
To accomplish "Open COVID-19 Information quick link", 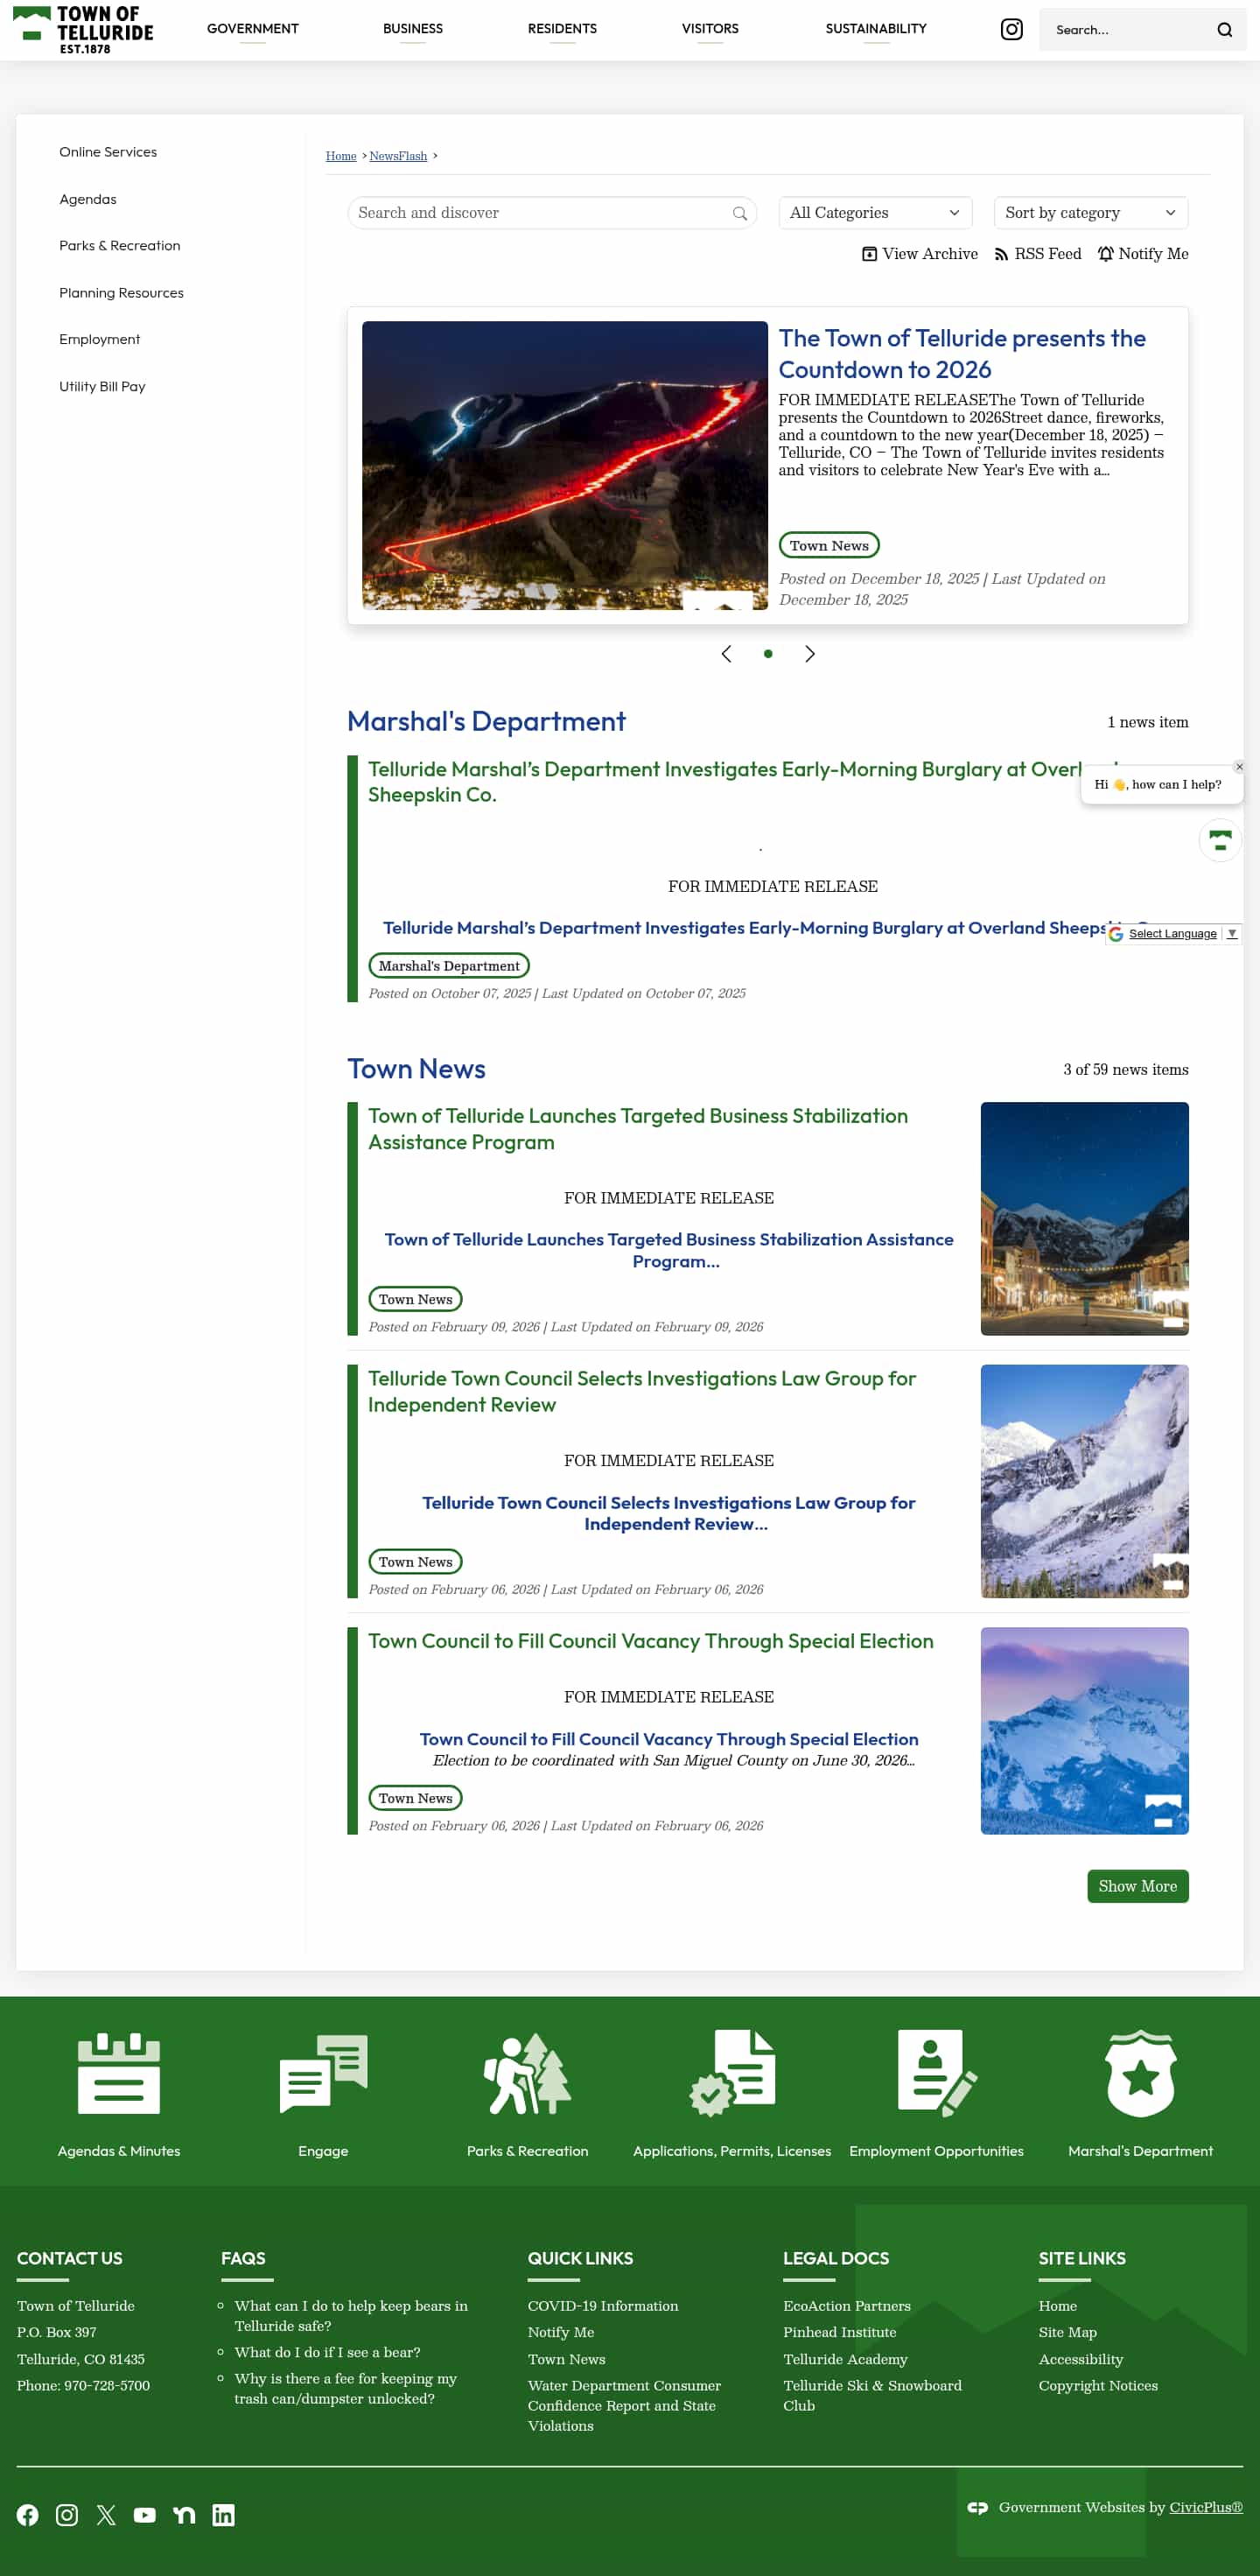I will point(603,2306).
